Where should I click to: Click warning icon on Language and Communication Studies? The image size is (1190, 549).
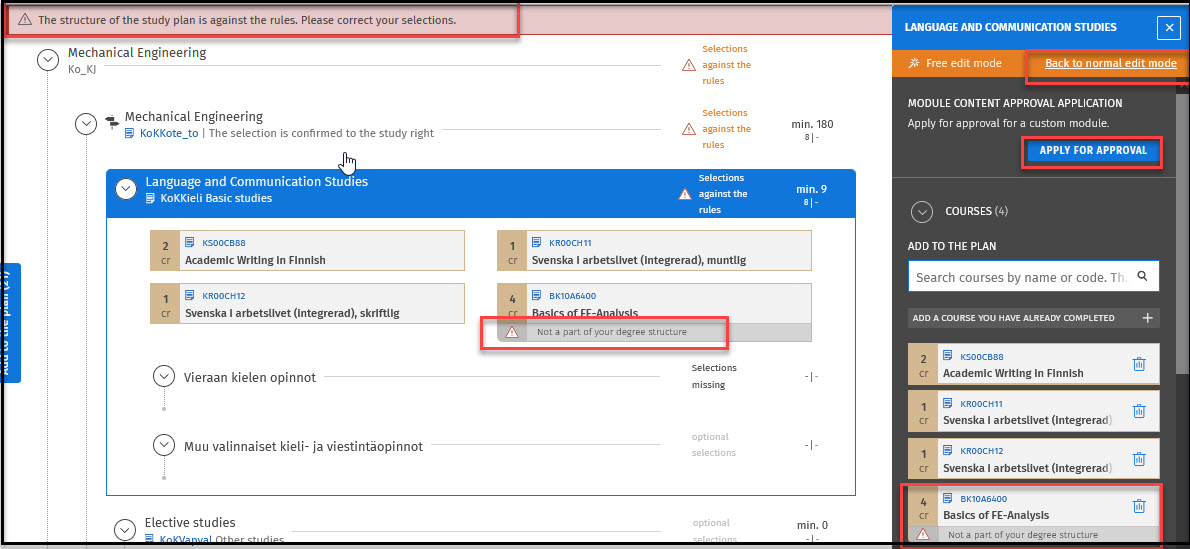click(x=685, y=194)
